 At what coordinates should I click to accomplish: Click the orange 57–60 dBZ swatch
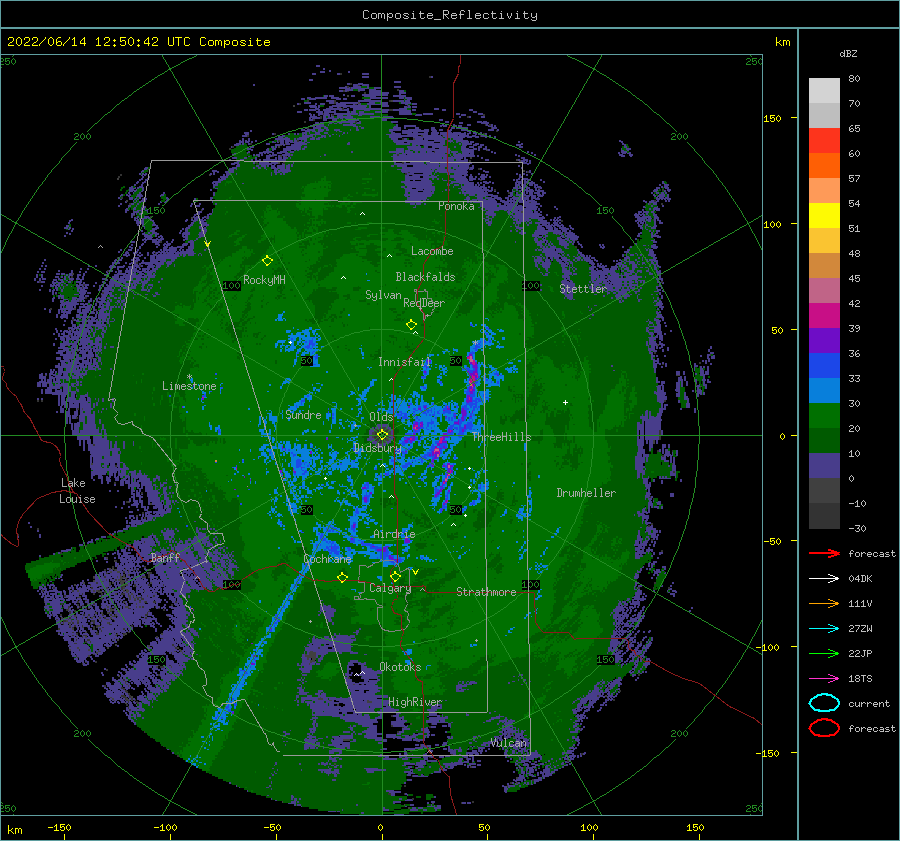tap(824, 165)
